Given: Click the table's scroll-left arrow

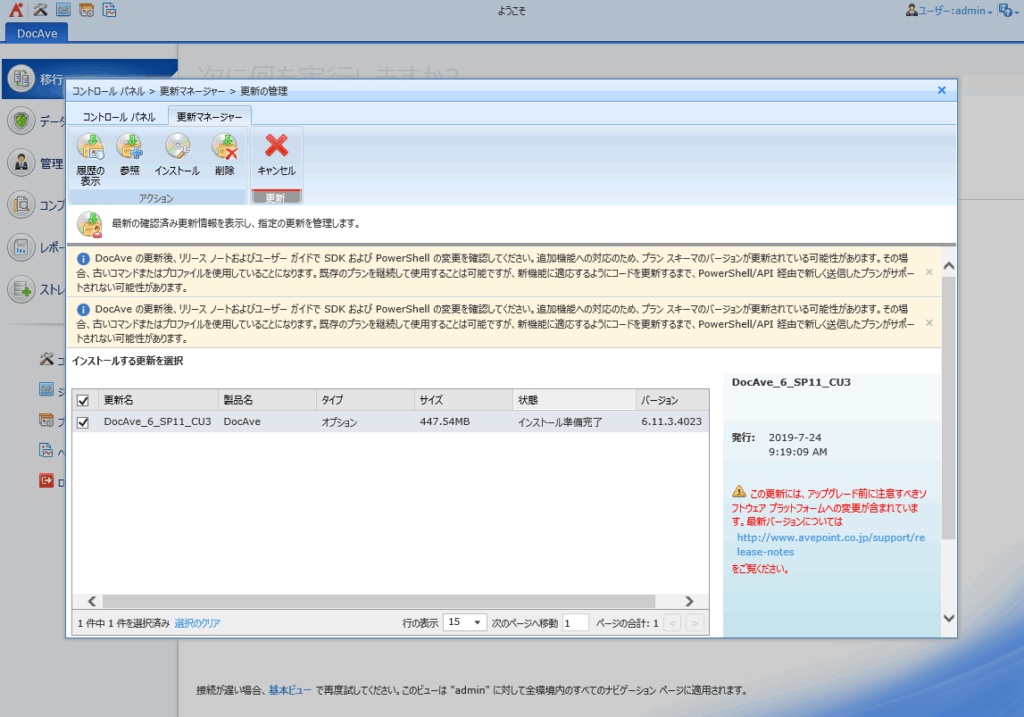Looking at the screenshot, I should click(x=91, y=601).
